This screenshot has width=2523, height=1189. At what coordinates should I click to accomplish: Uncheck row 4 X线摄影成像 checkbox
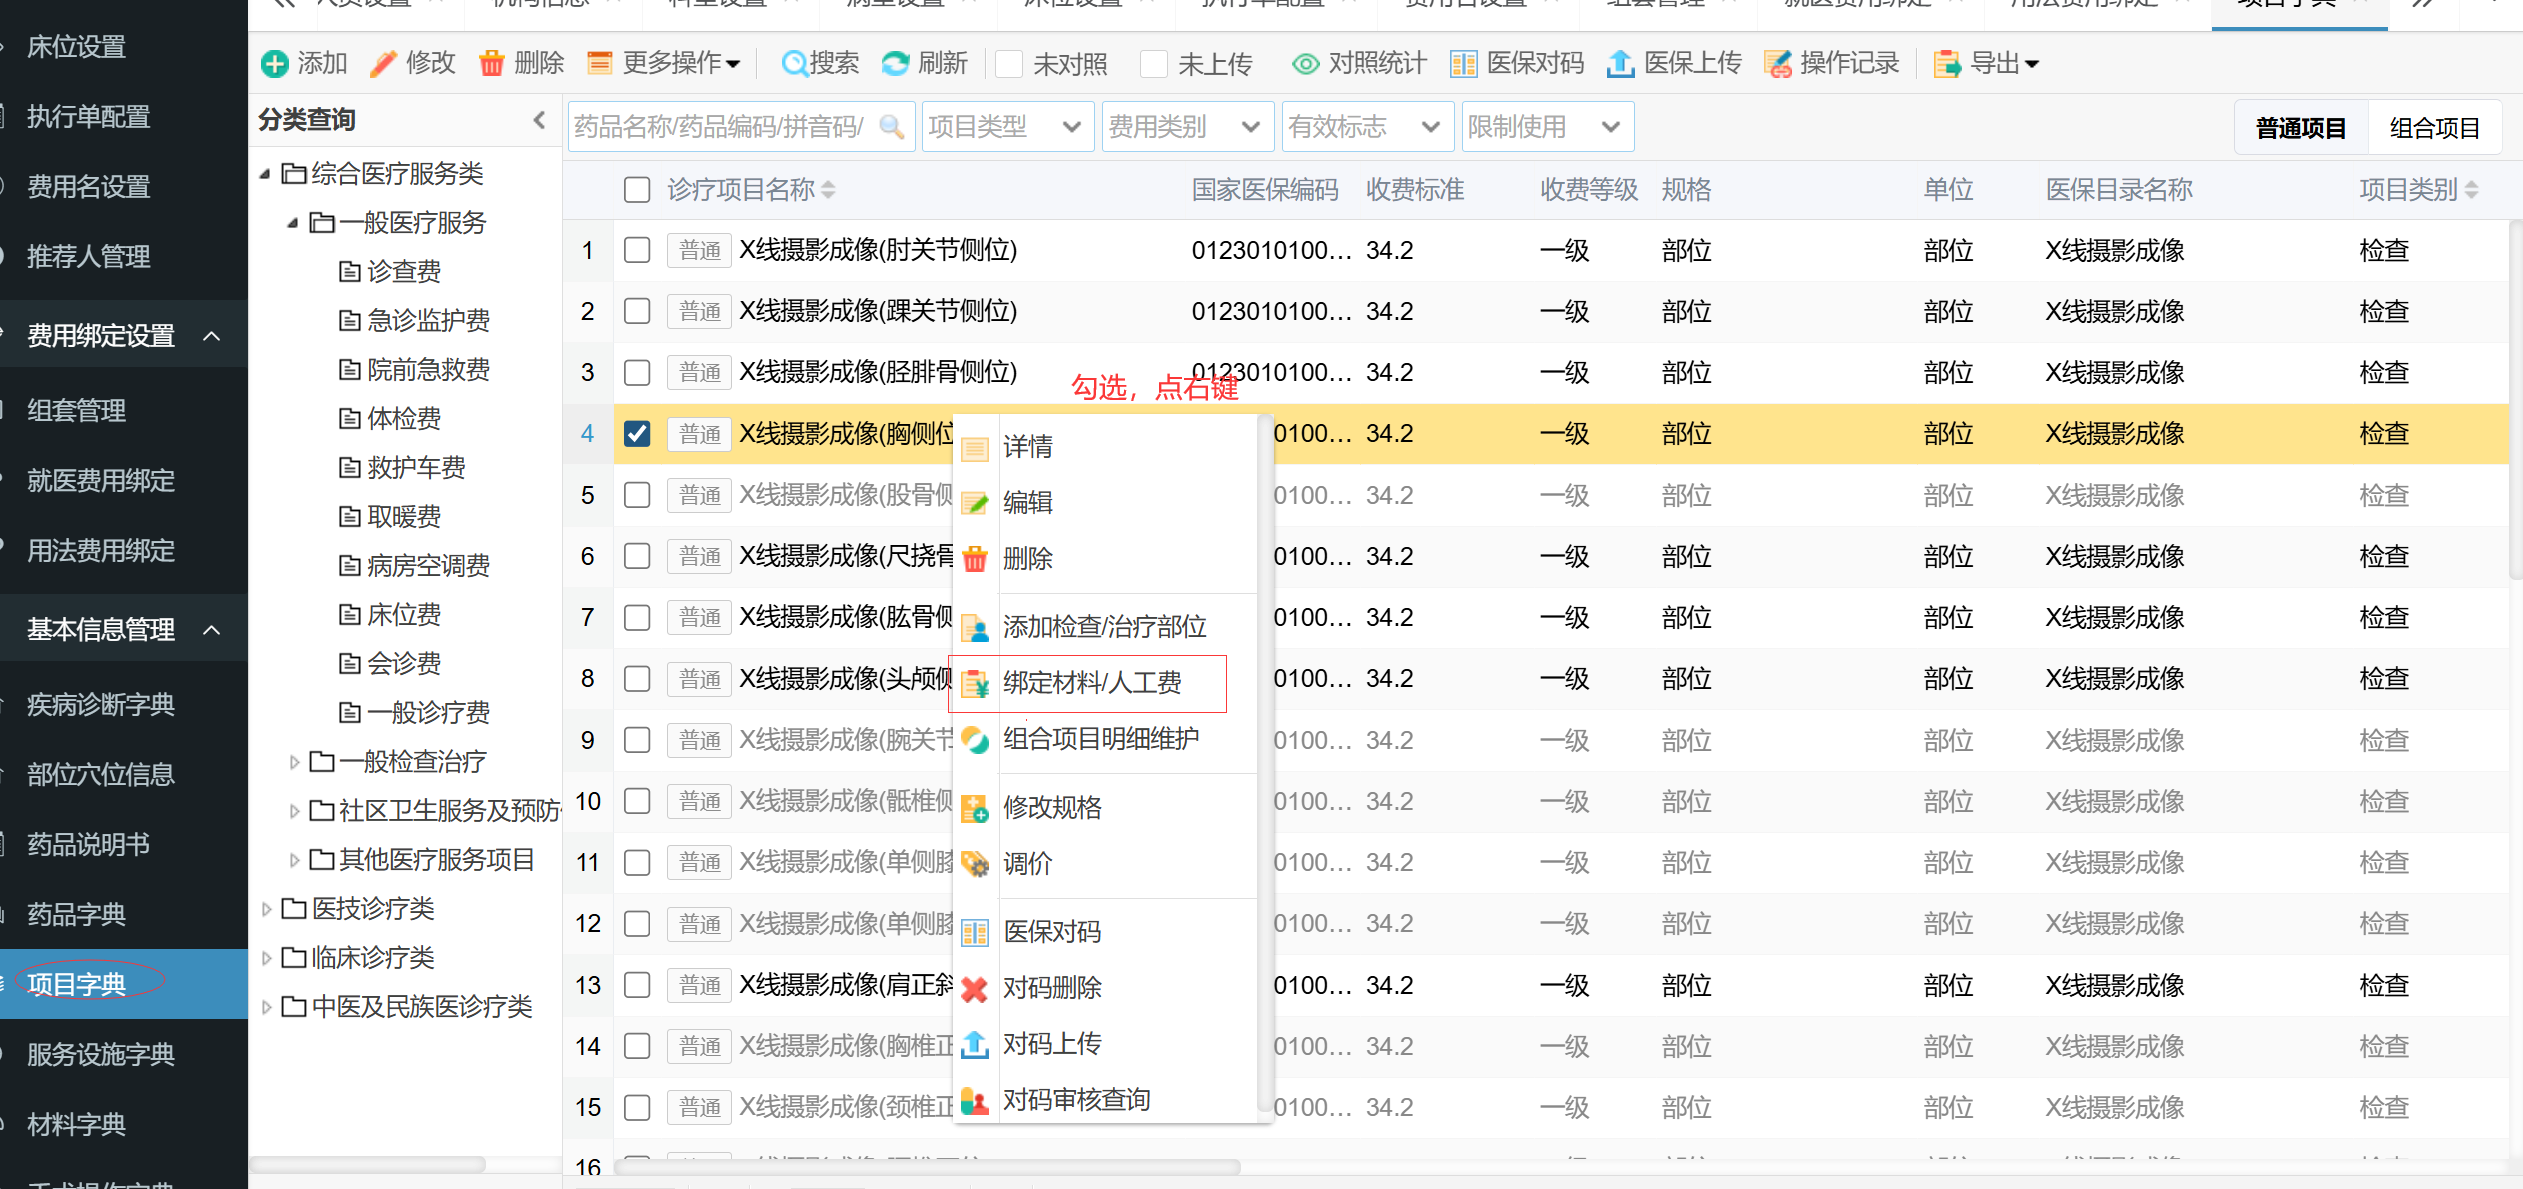pos(637,434)
